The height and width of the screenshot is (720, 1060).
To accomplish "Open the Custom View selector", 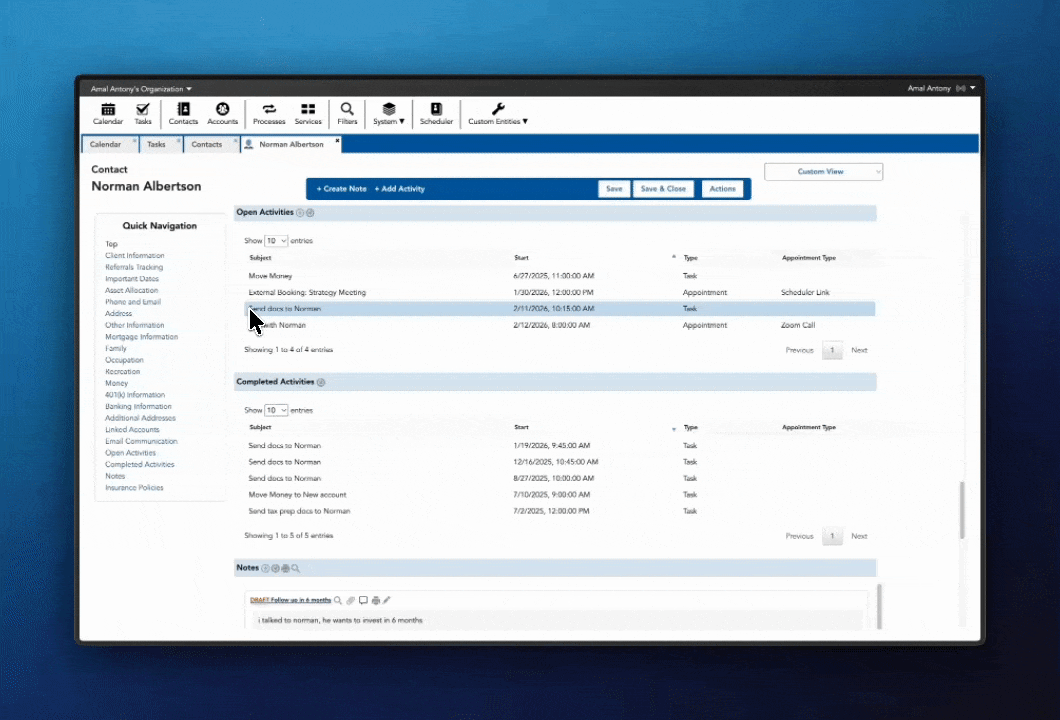I will tap(823, 171).
